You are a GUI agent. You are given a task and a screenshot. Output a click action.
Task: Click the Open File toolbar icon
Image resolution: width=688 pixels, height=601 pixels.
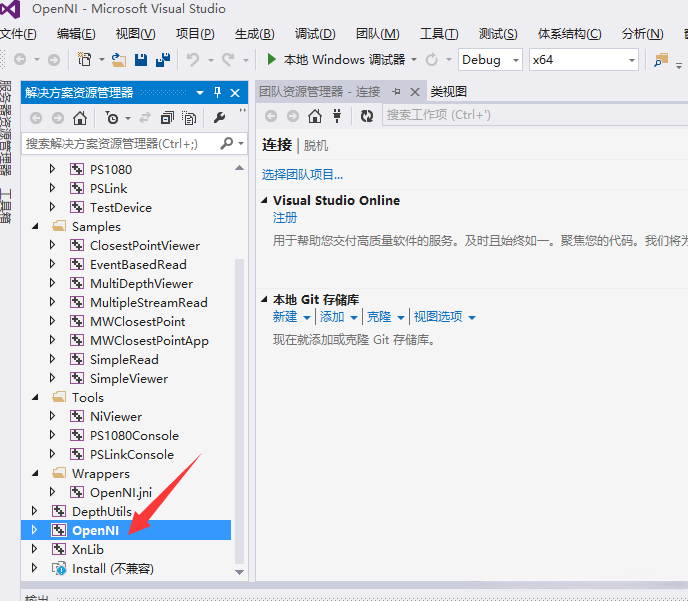tap(118, 60)
